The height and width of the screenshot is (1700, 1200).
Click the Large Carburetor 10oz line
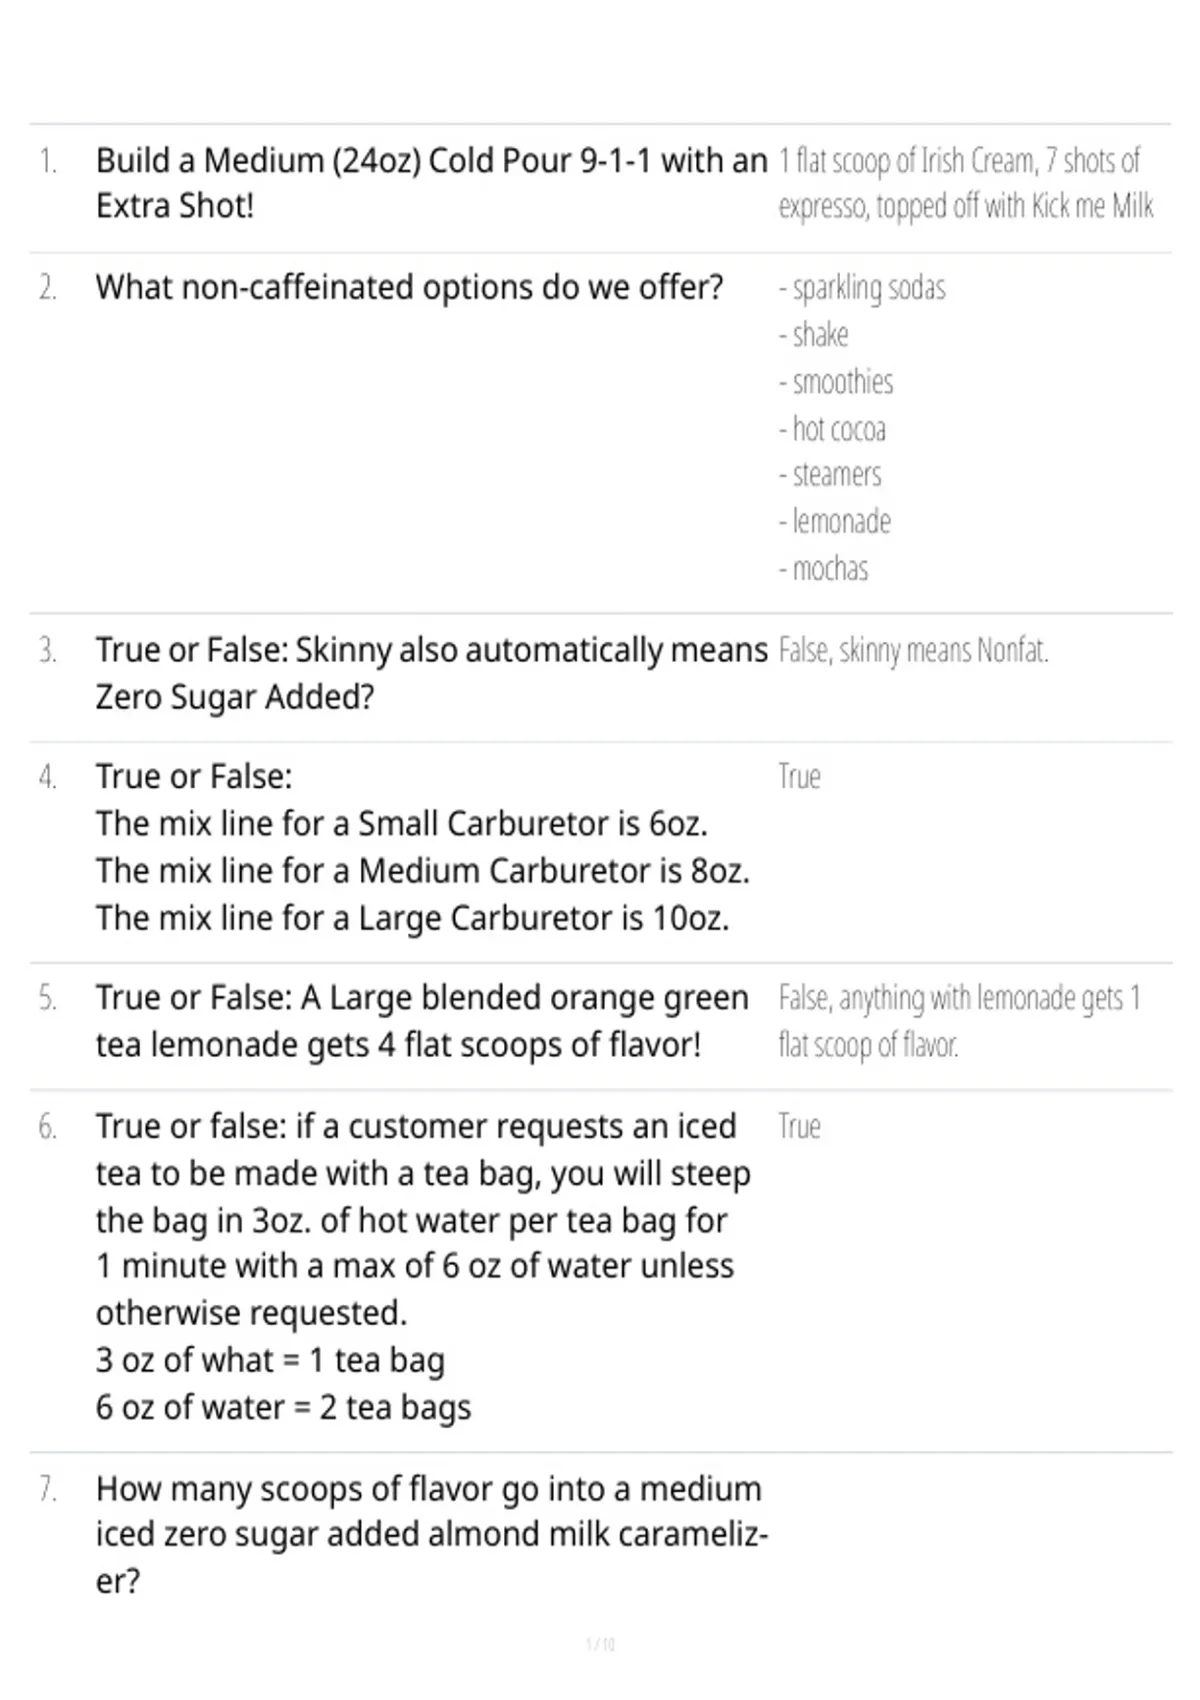pyautogui.click(x=413, y=918)
